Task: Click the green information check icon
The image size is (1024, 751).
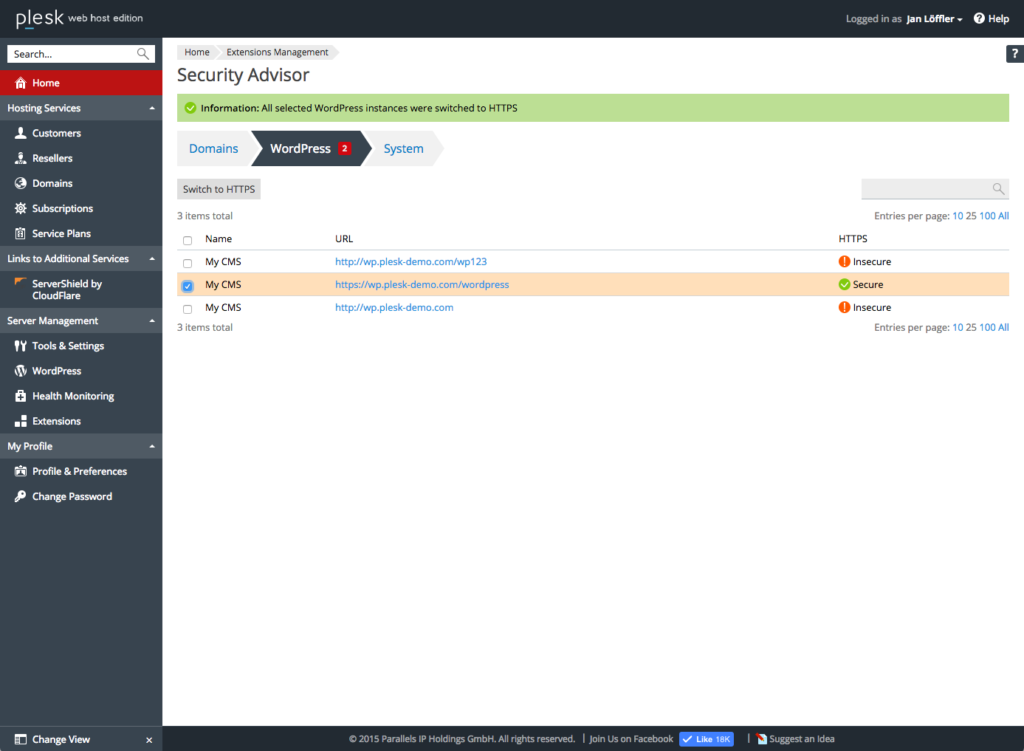Action: coord(190,108)
